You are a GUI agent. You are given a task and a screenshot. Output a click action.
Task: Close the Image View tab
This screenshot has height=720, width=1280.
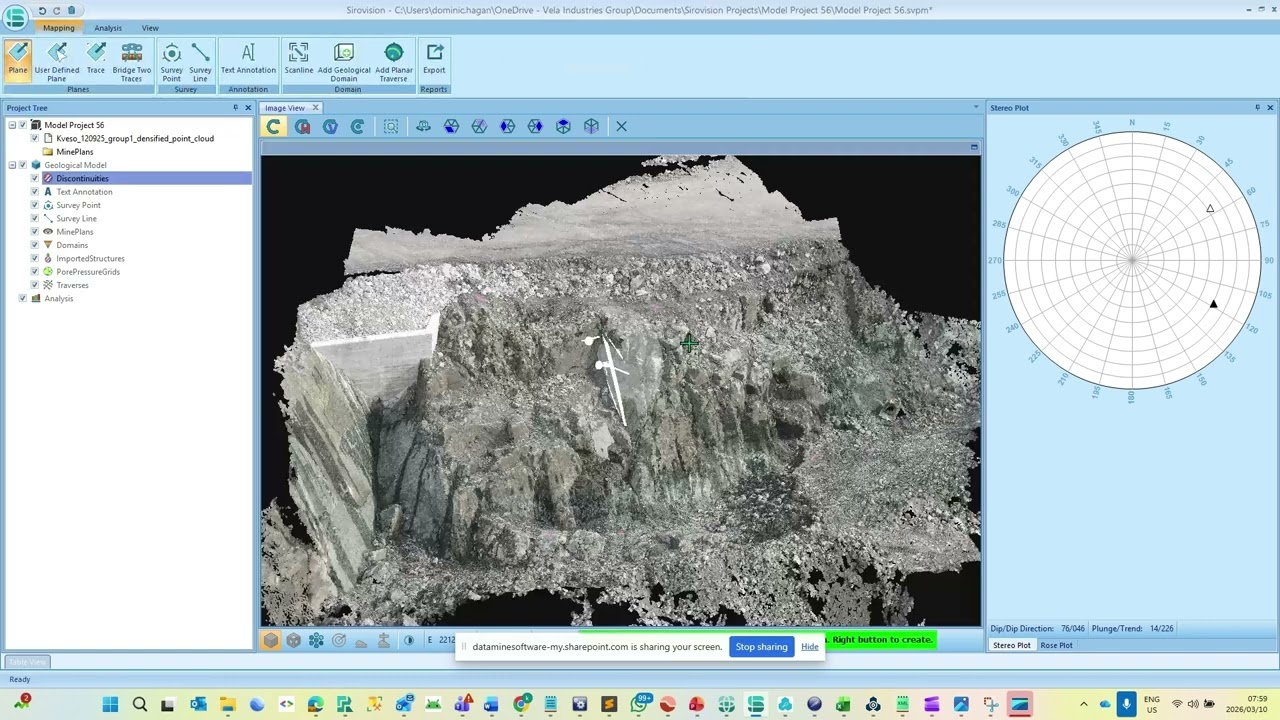pos(315,108)
